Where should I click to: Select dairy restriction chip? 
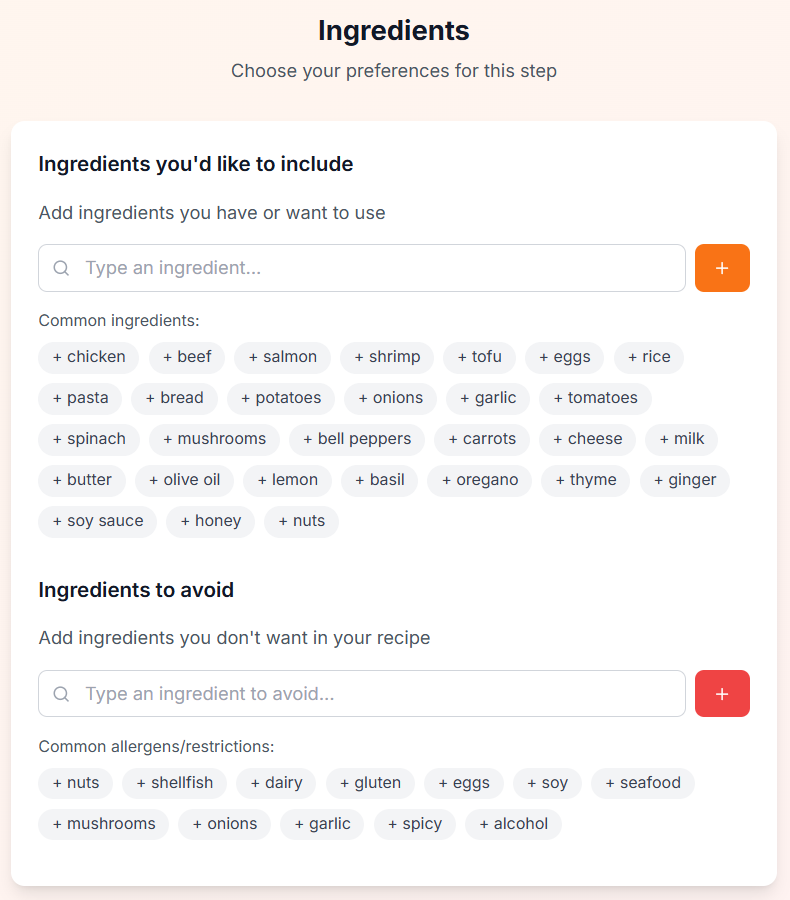pos(276,783)
